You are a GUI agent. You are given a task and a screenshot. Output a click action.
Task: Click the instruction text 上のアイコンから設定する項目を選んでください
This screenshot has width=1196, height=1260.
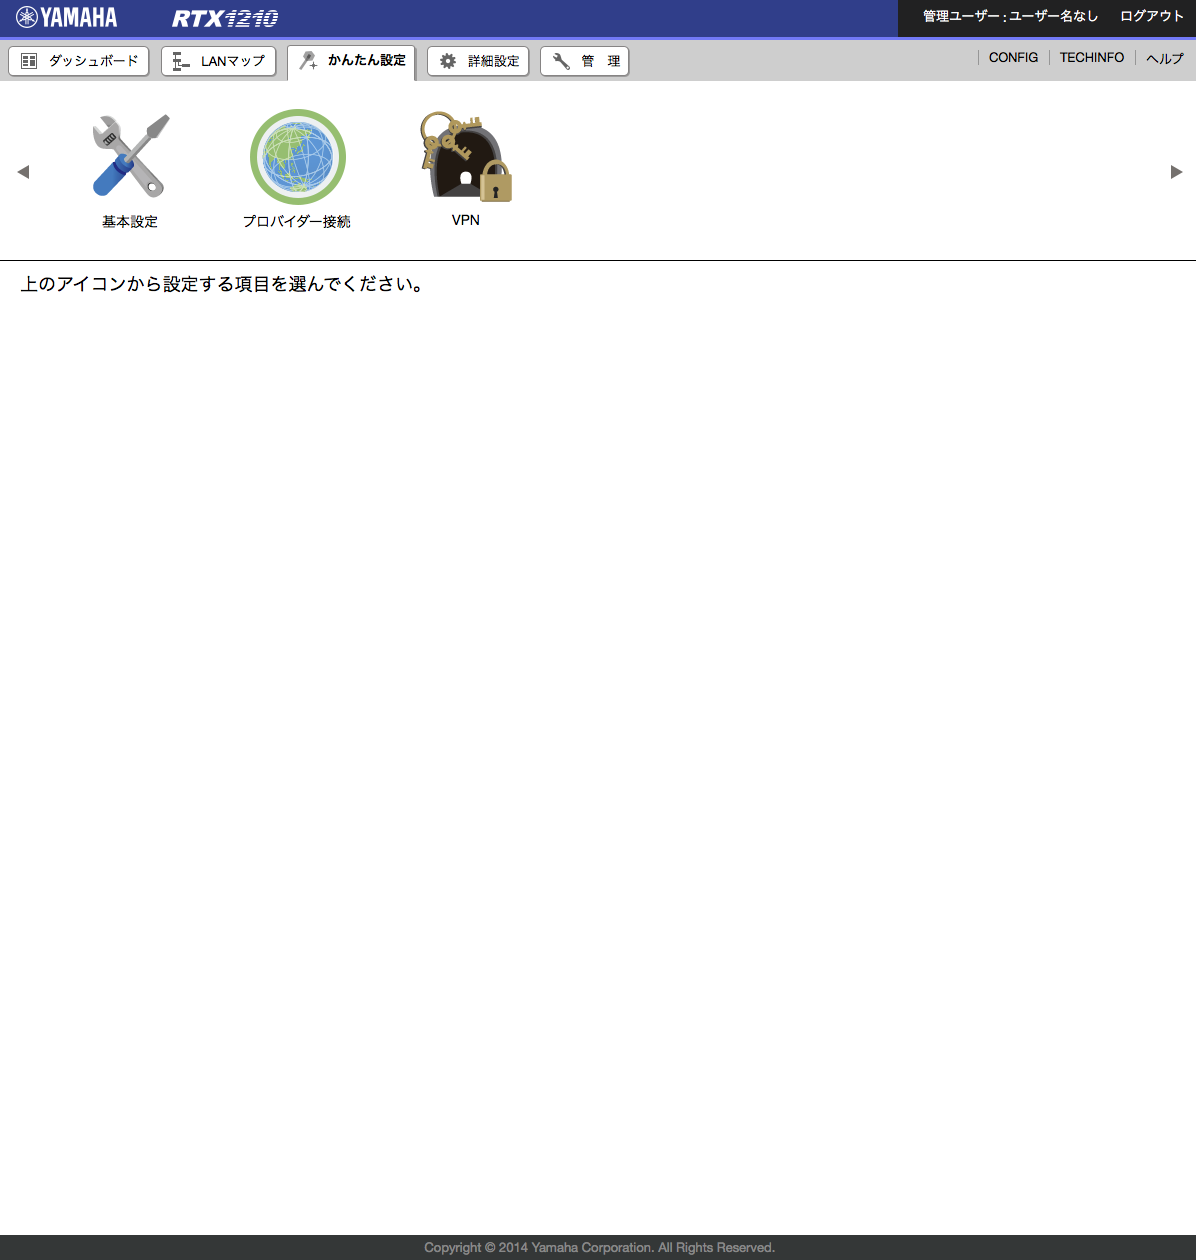click(222, 285)
